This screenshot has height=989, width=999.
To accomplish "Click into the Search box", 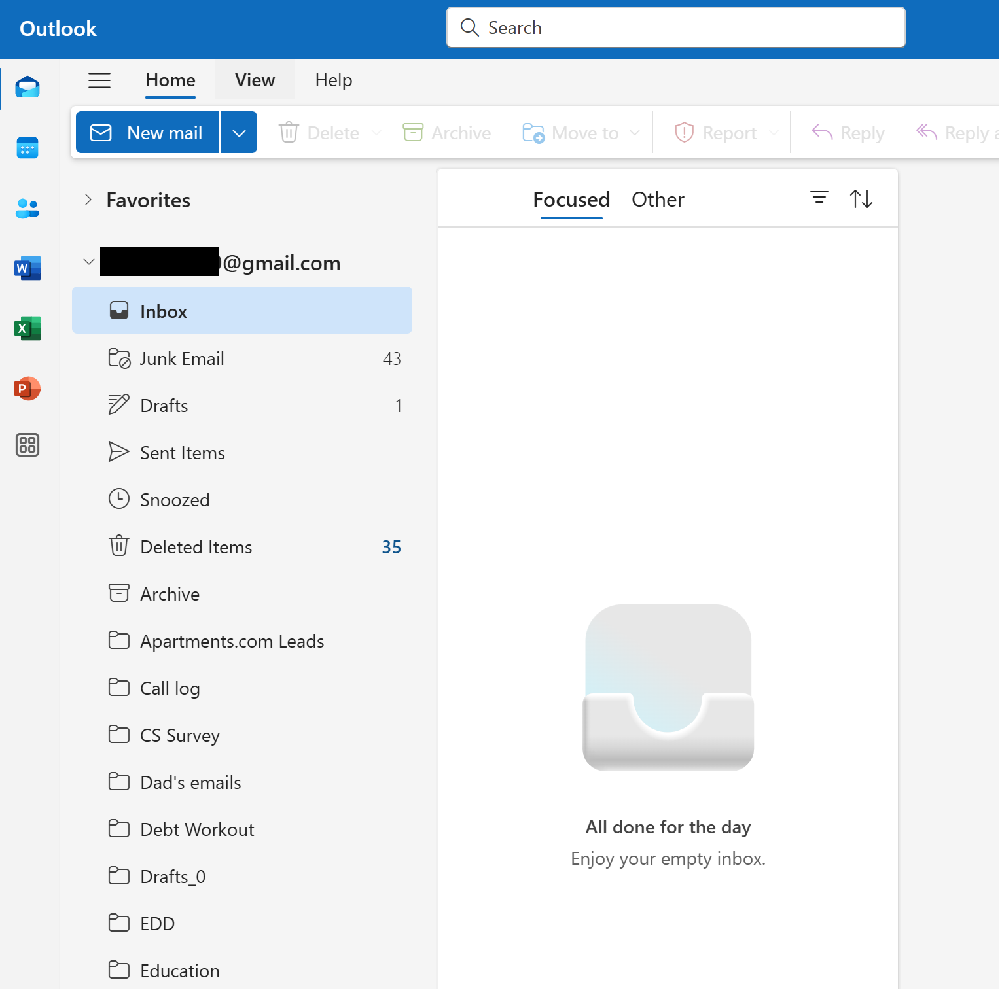I will click(x=675, y=27).
